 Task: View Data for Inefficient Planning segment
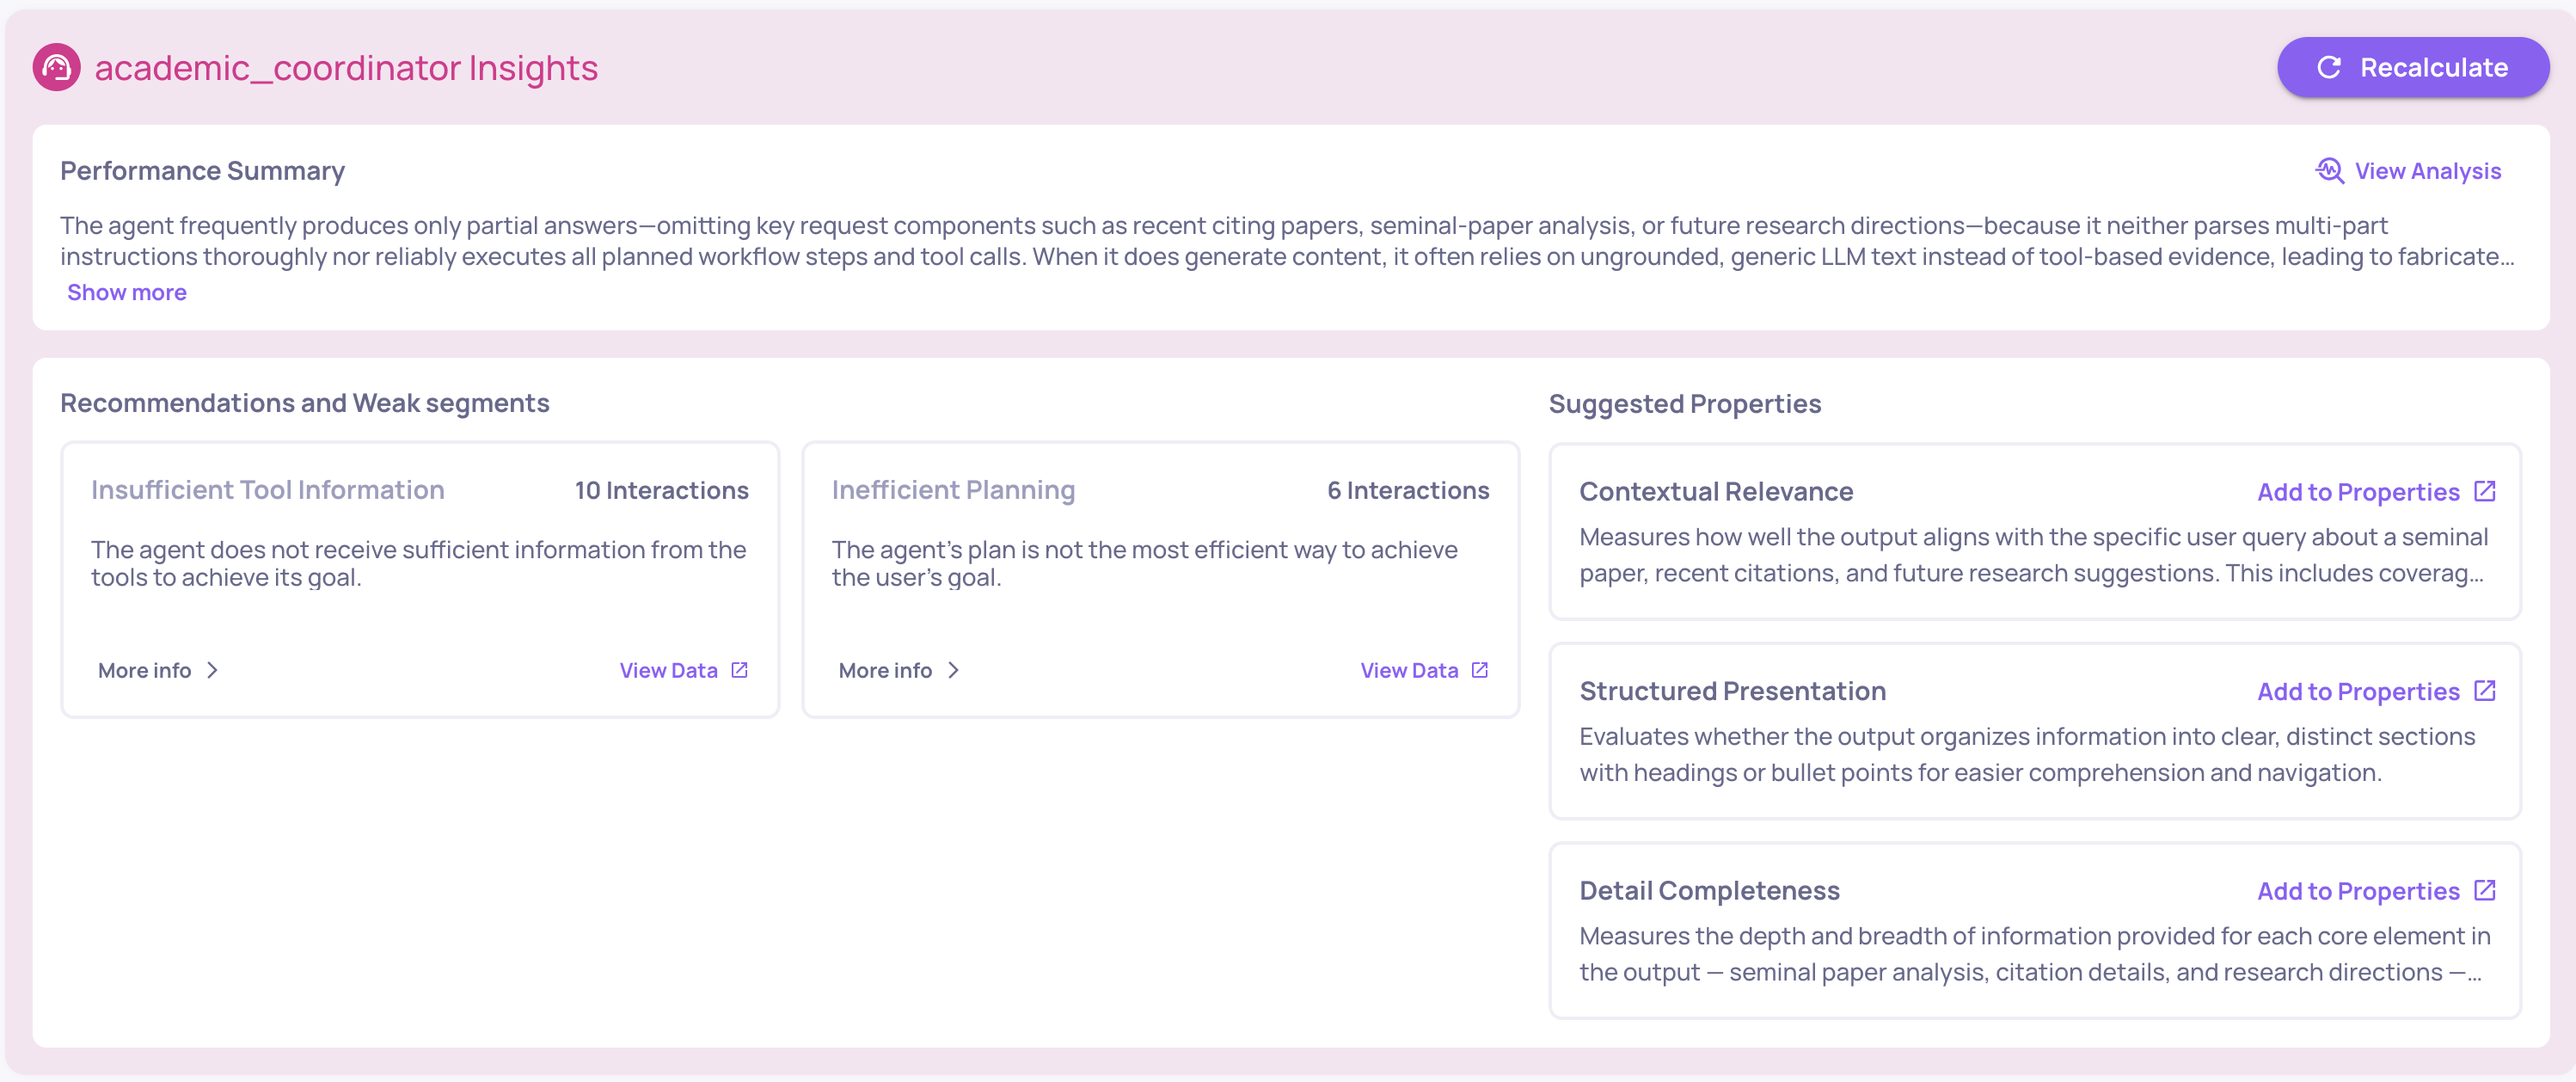(x=1408, y=670)
